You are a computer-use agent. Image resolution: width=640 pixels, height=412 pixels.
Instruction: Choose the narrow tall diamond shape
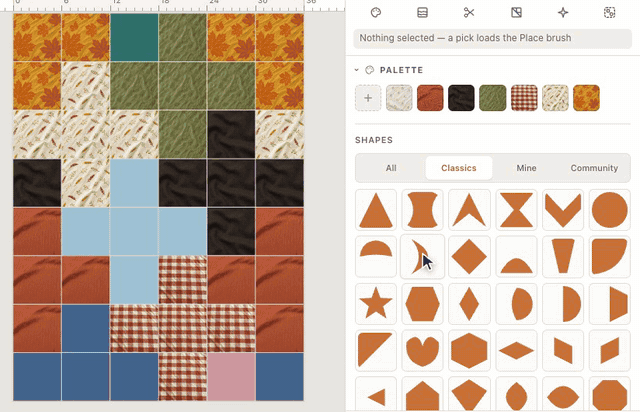469,304
